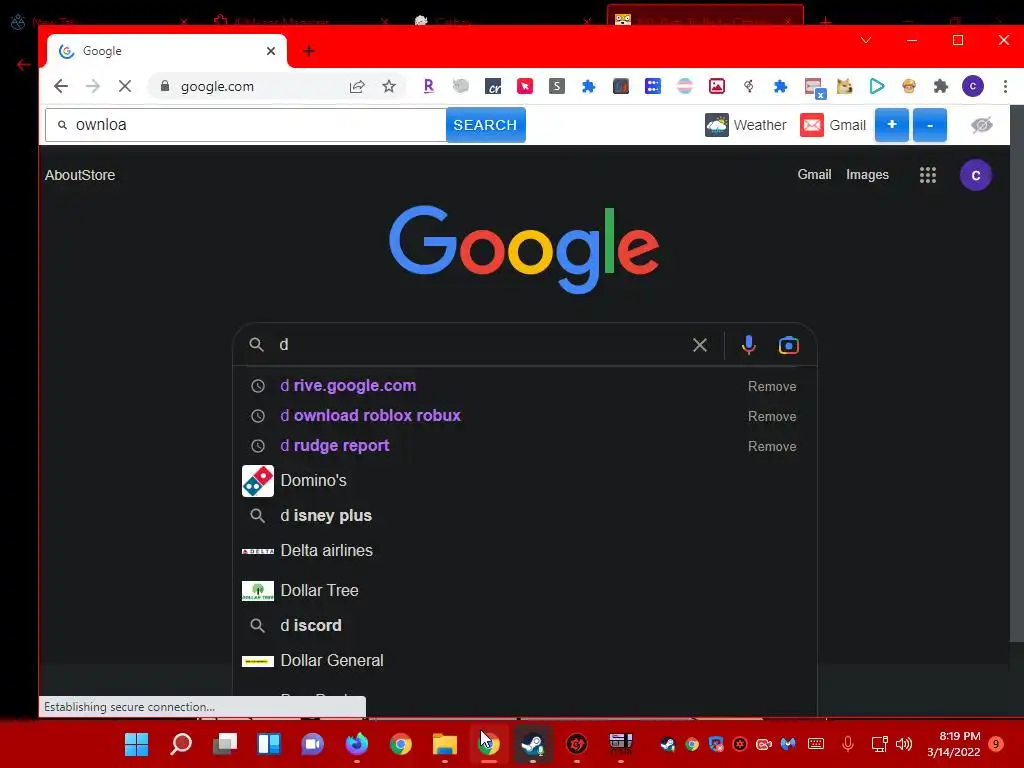Click the share page icon in address bar
Viewport: 1024px width, 768px height.
pyautogui.click(x=357, y=86)
